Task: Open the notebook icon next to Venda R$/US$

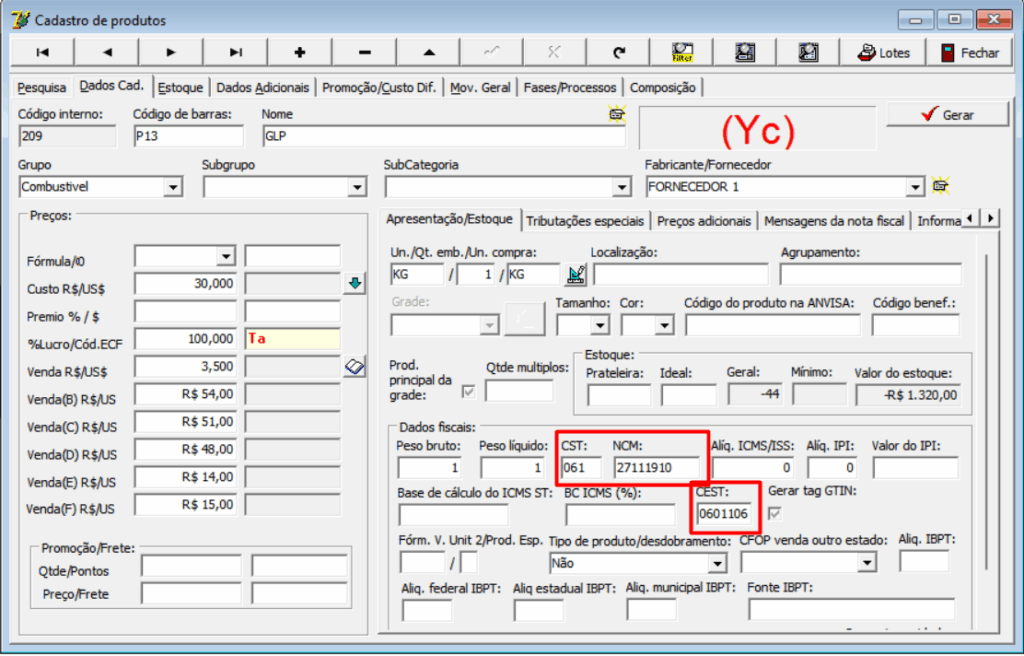Action: [x=355, y=366]
